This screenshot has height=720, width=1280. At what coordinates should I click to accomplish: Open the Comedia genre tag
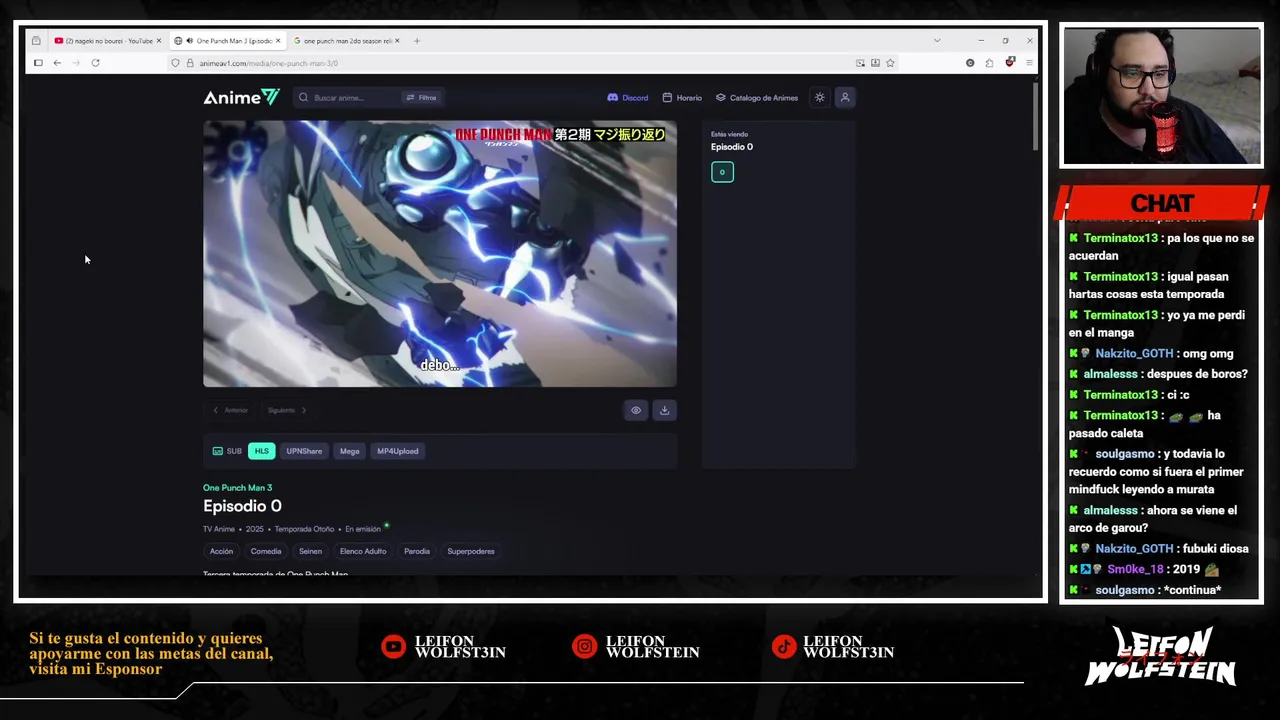click(x=266, y=551)
